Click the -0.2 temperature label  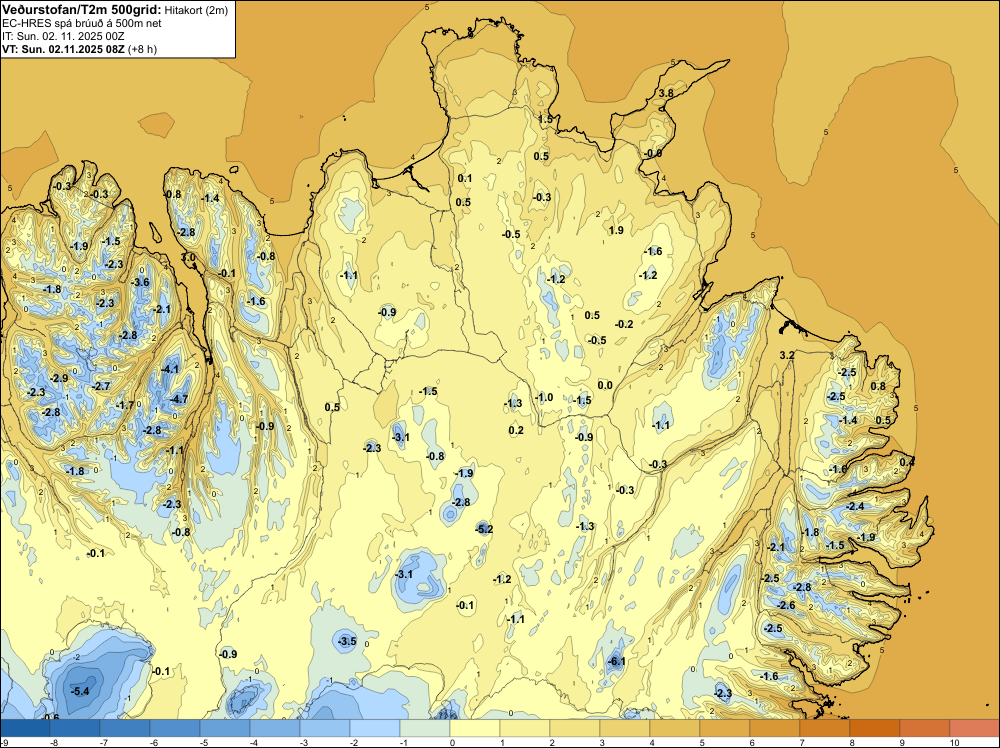624,324
